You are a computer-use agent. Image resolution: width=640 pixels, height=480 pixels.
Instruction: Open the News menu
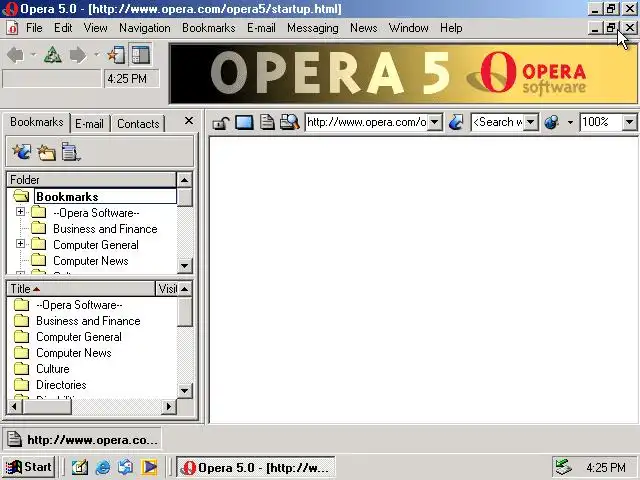pos(363,28)
